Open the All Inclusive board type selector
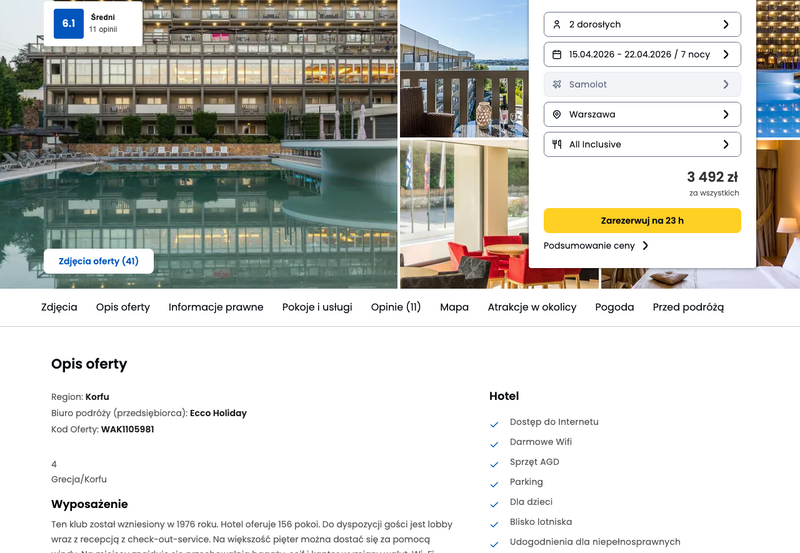The height and width of the screenshot is (553, 800). tap(642, 144)
